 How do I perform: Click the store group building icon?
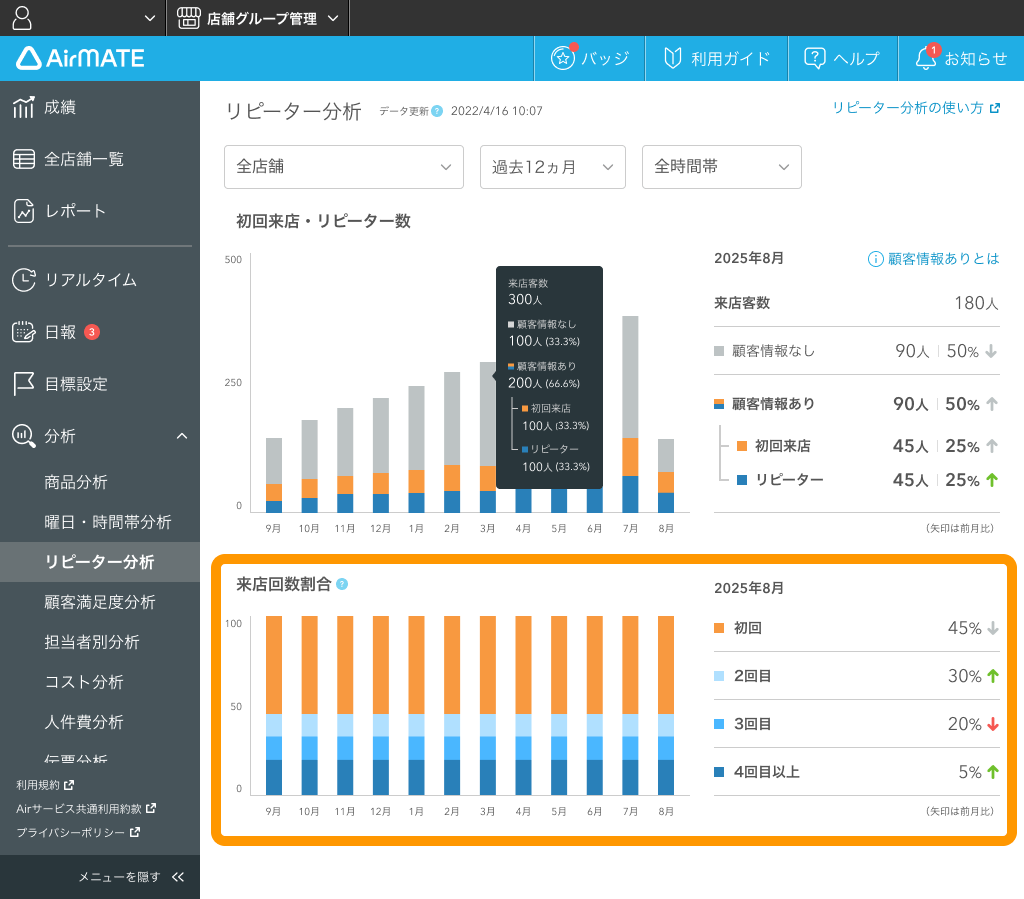[x=189, y=18]
